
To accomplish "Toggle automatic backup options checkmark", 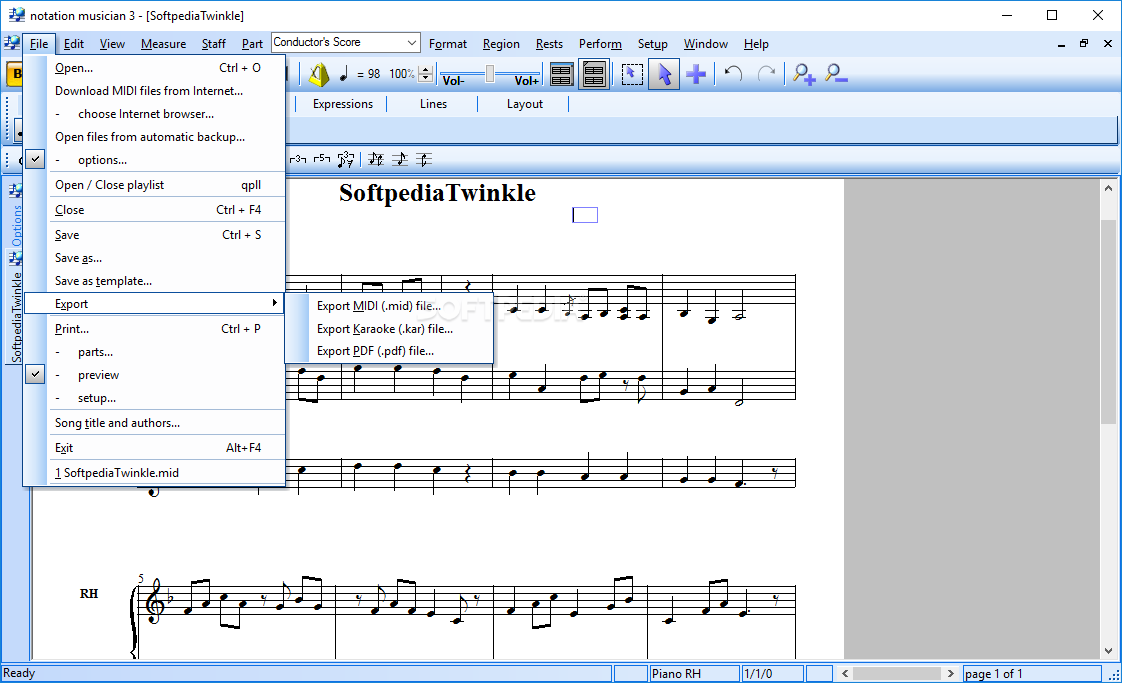I will coord(35,160).
